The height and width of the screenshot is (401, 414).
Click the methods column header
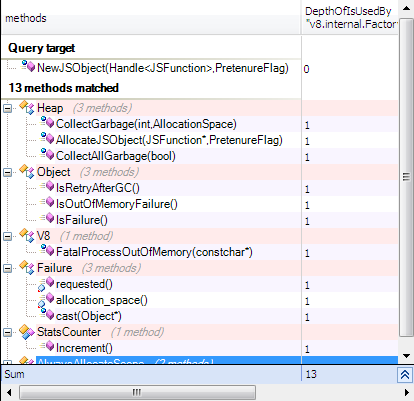coord(151,18)
